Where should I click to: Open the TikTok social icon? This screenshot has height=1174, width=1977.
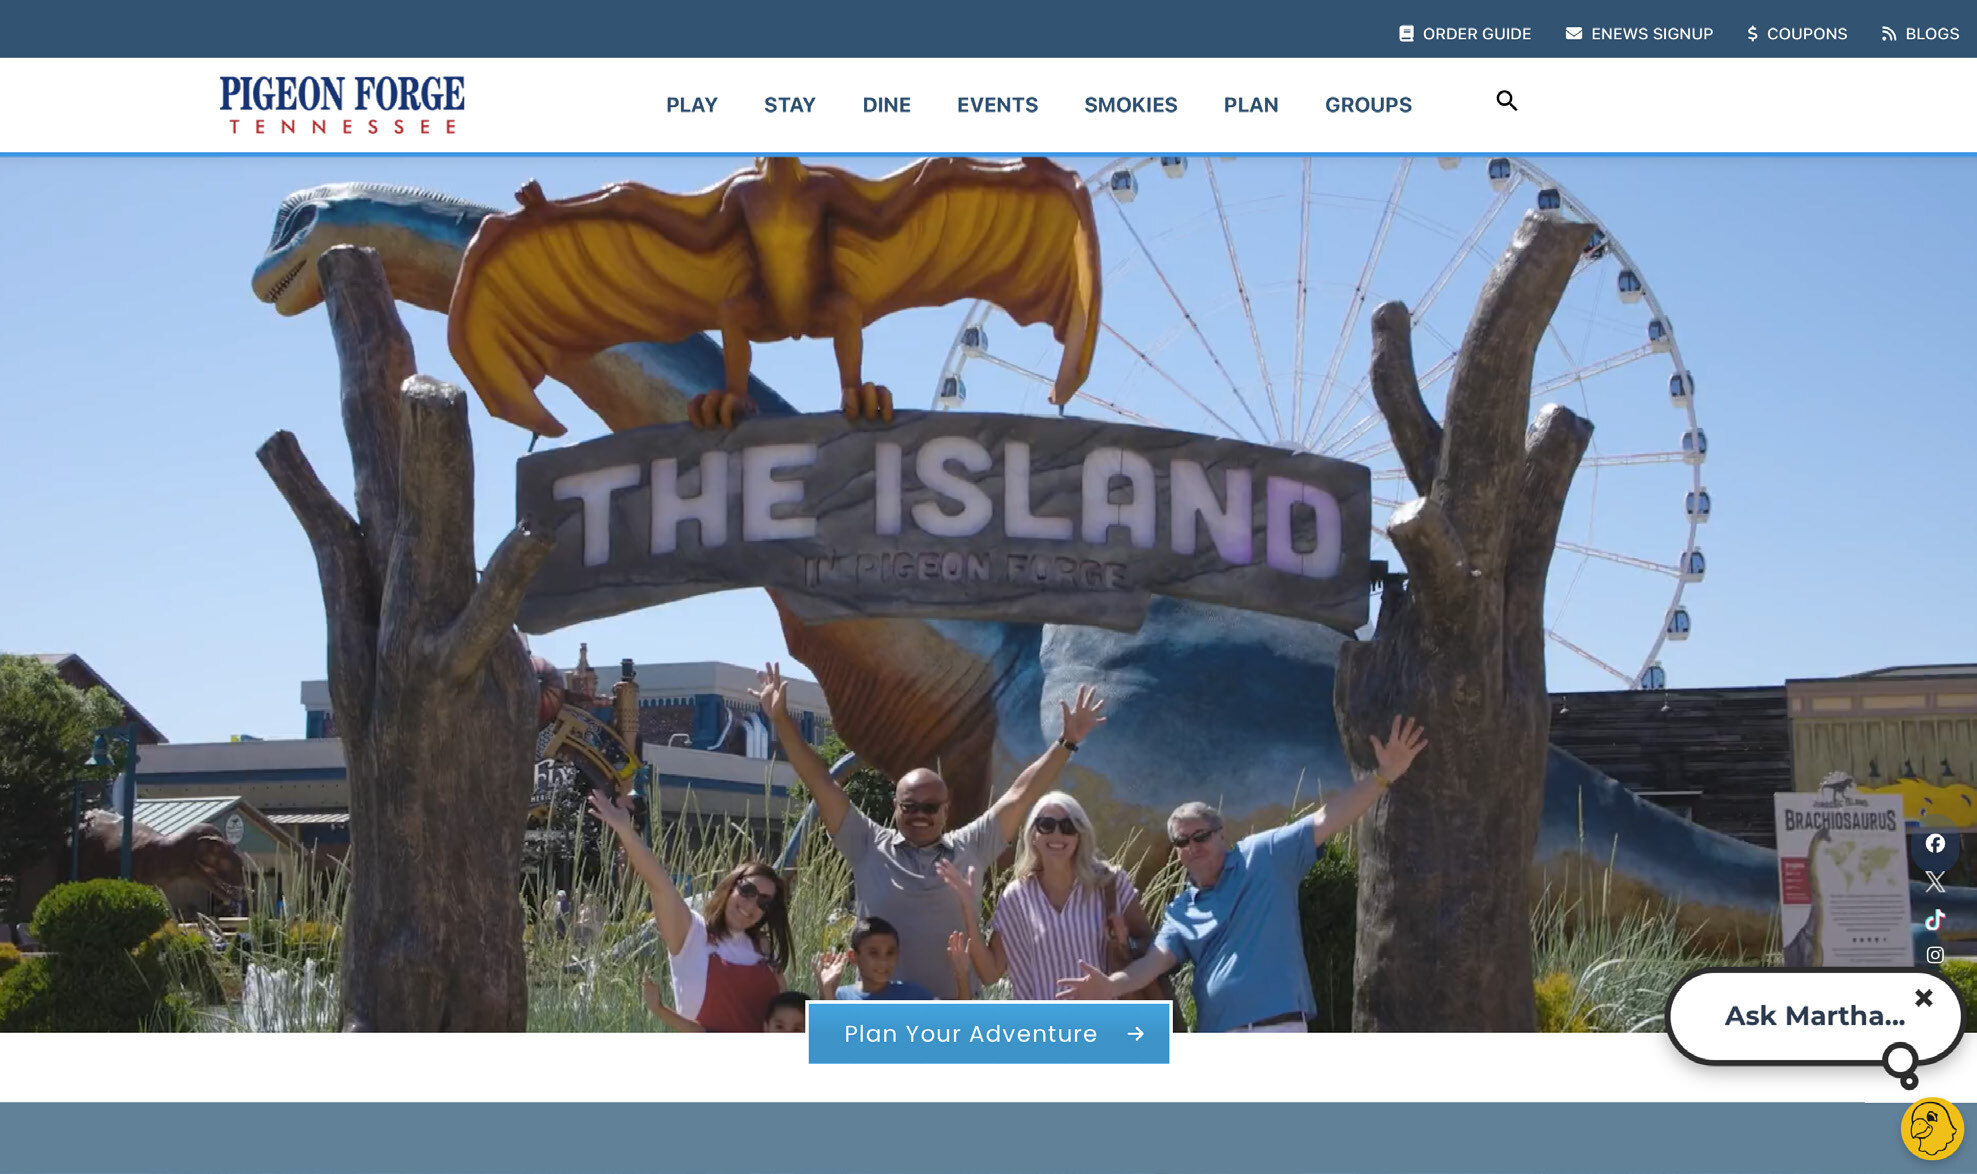click(1935, 919)
